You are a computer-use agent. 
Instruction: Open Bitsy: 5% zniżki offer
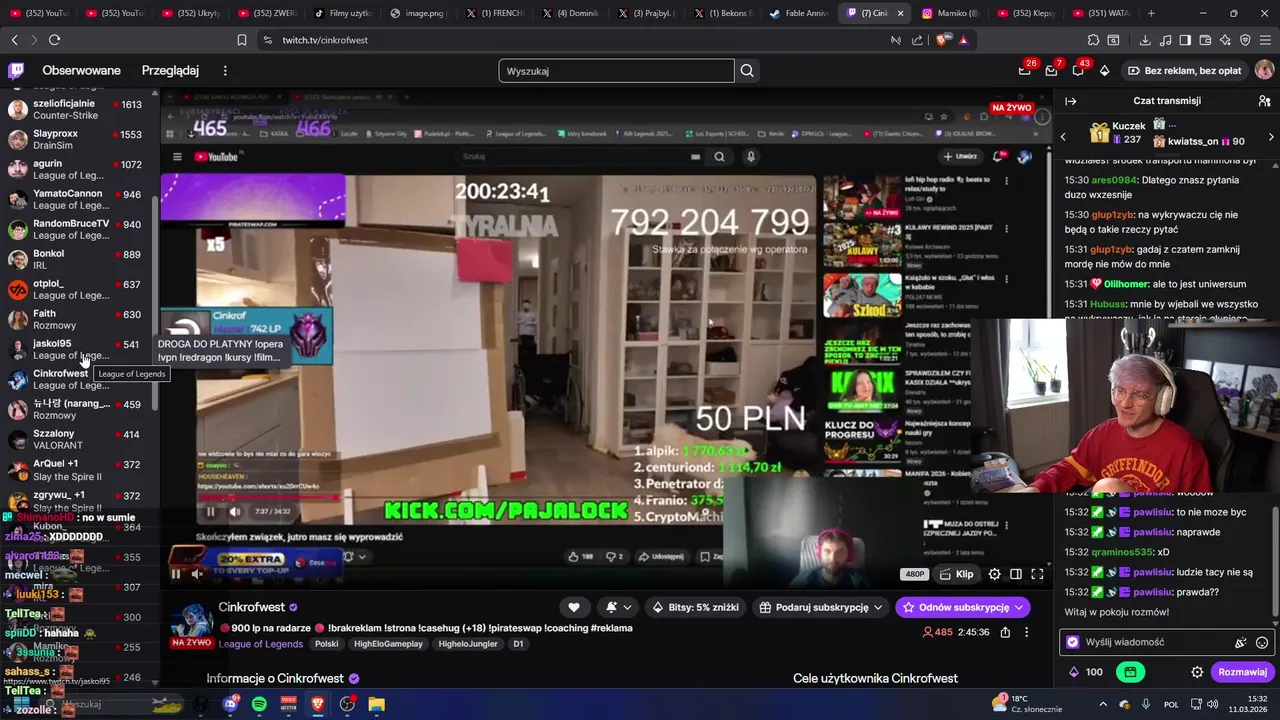point(695,607)
